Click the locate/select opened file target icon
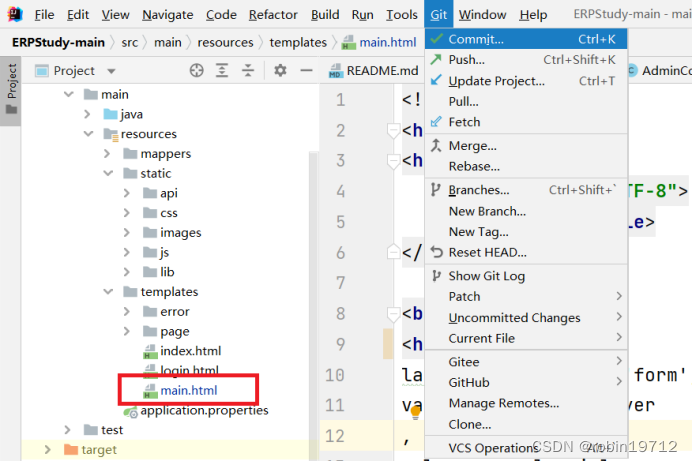 [196, 70]
